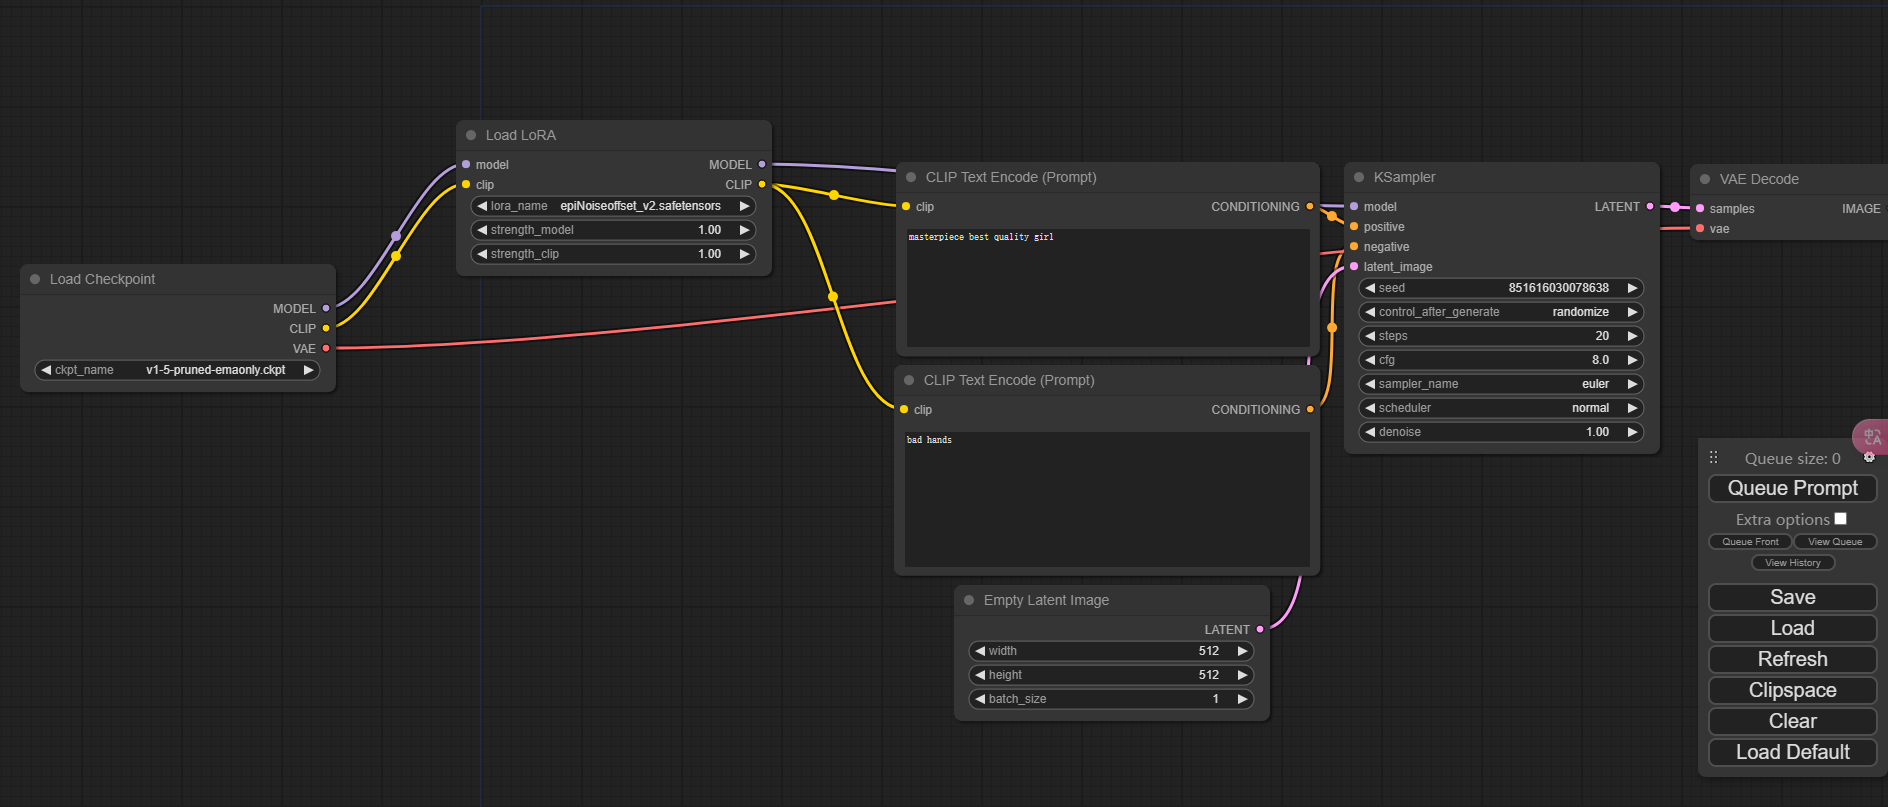1888x807 pixels.
Task: Click KSampler negative input socket
Action: coord(1354,246)
